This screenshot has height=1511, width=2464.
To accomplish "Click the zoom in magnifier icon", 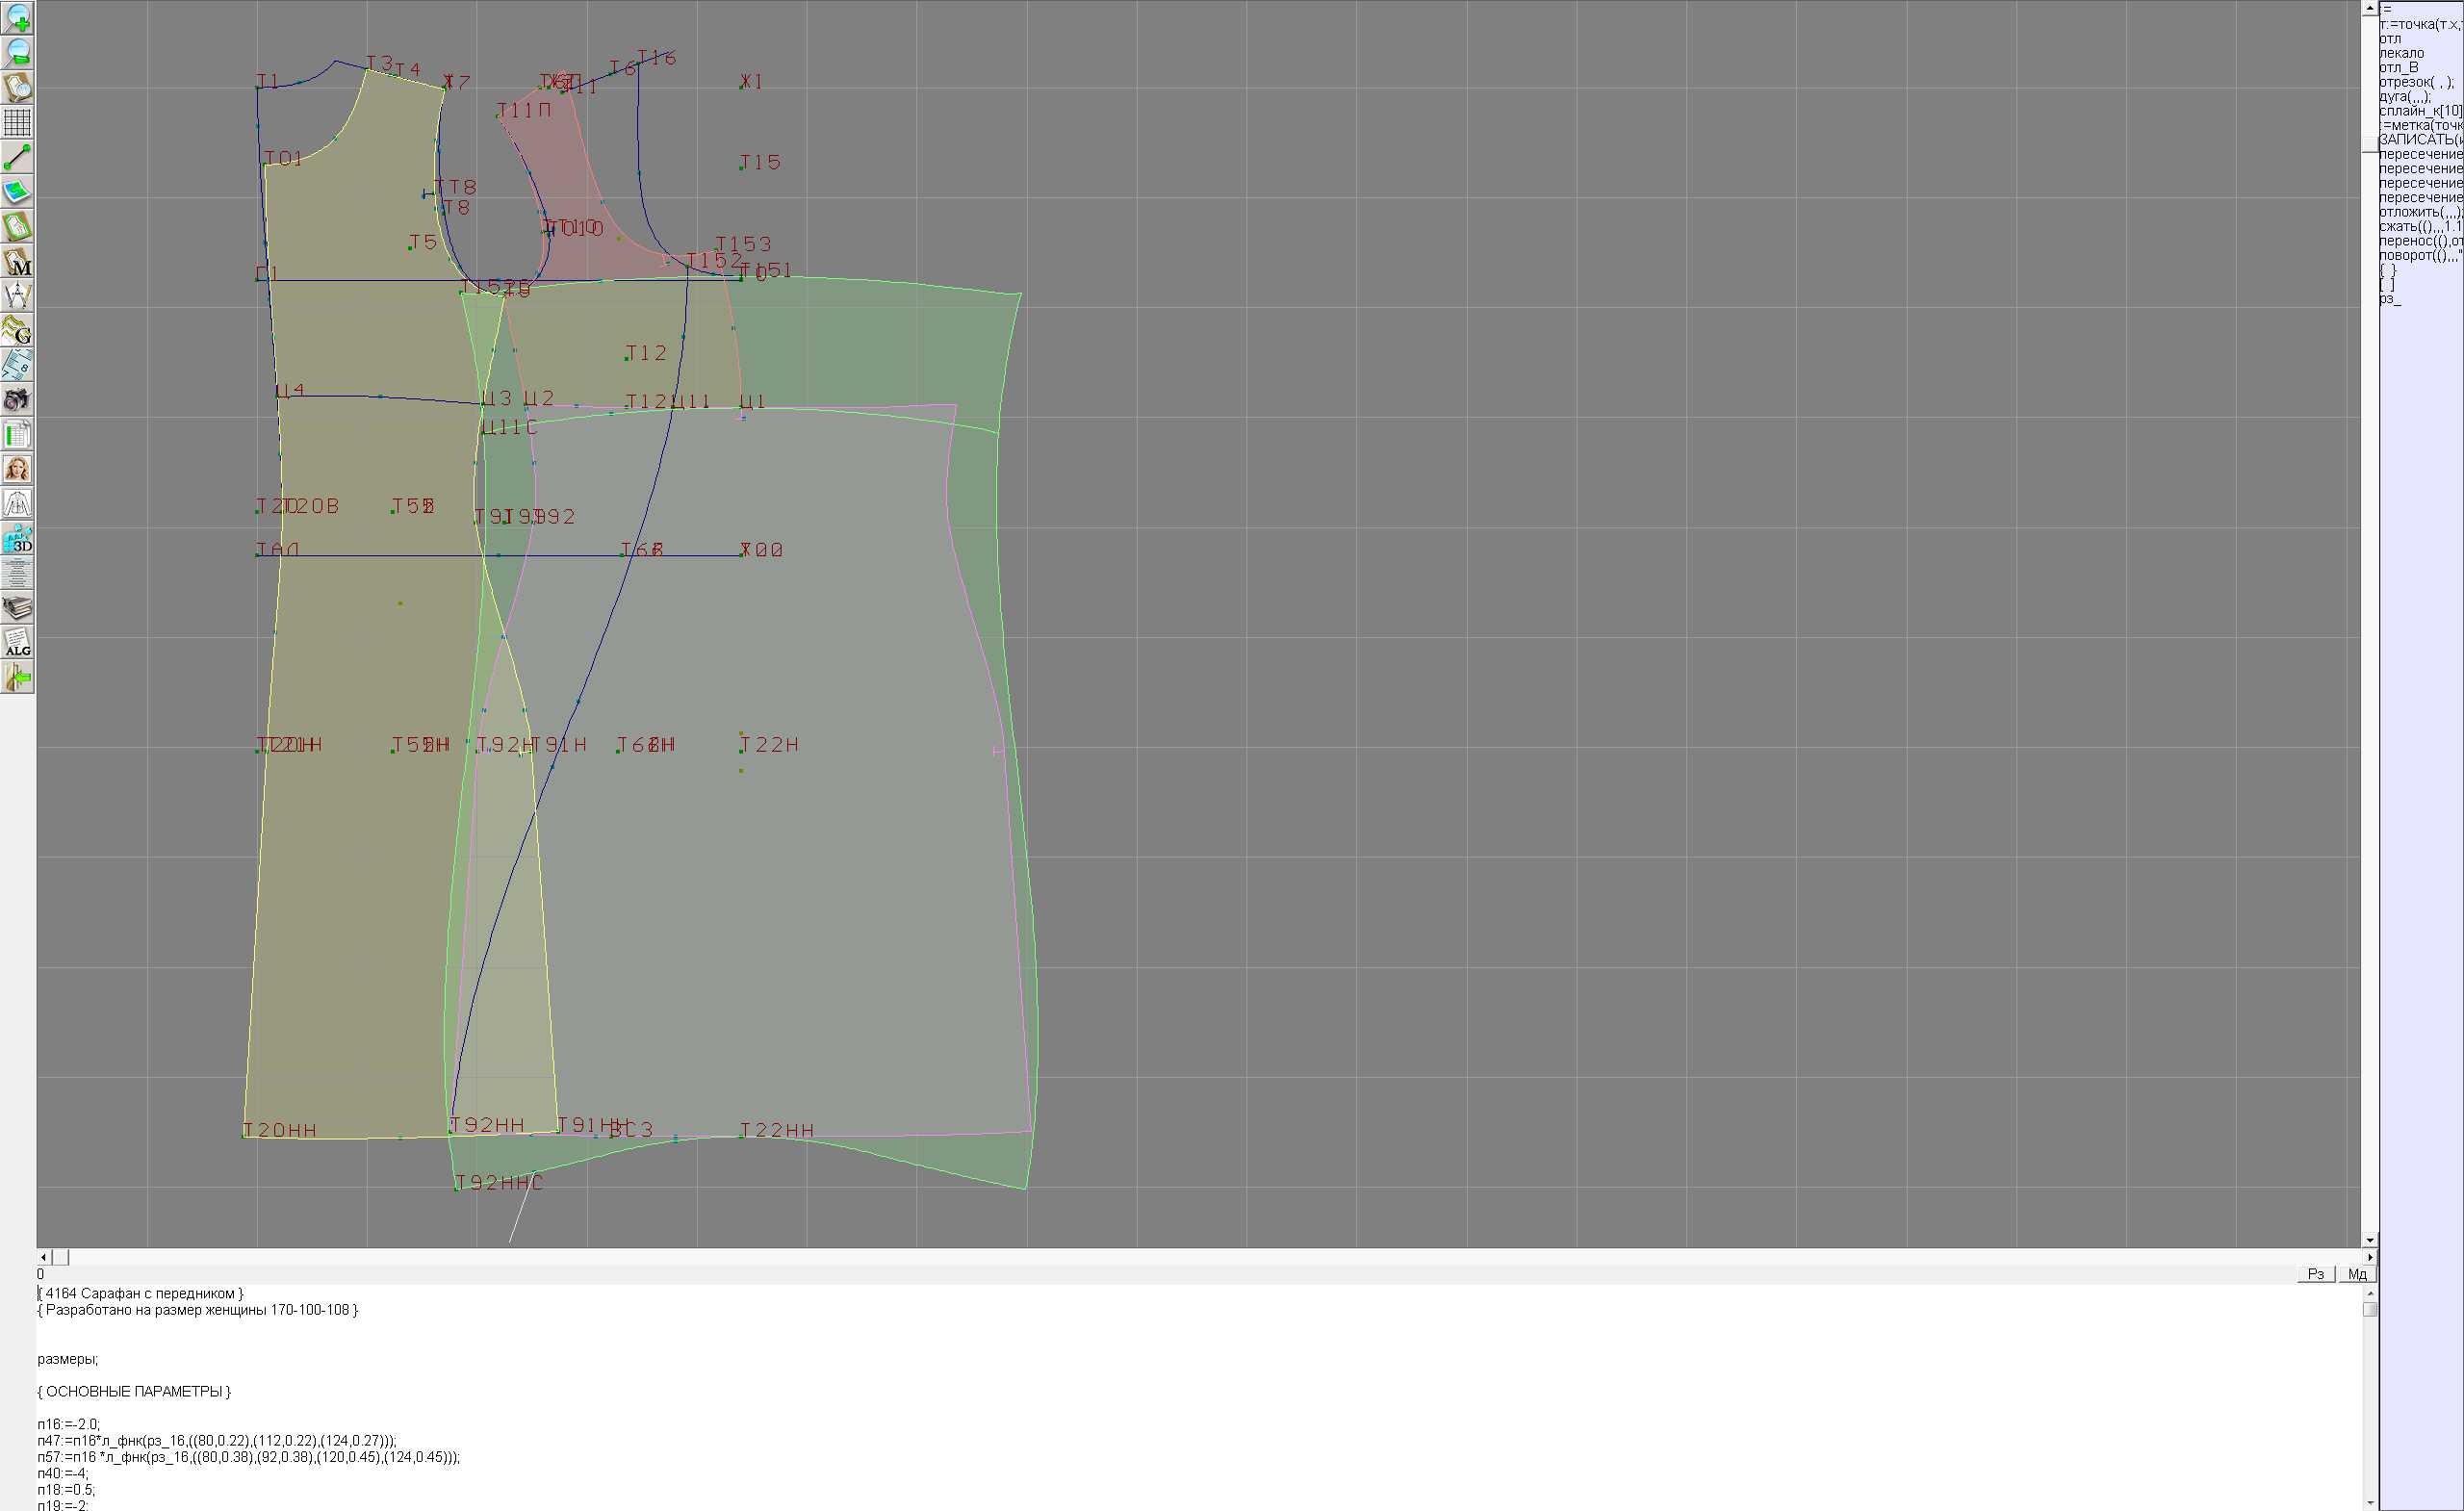I will point(17,18).
